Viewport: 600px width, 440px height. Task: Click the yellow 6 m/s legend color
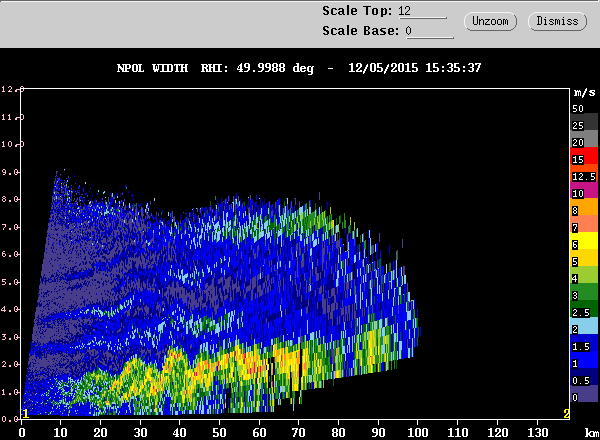click(584, 241)
